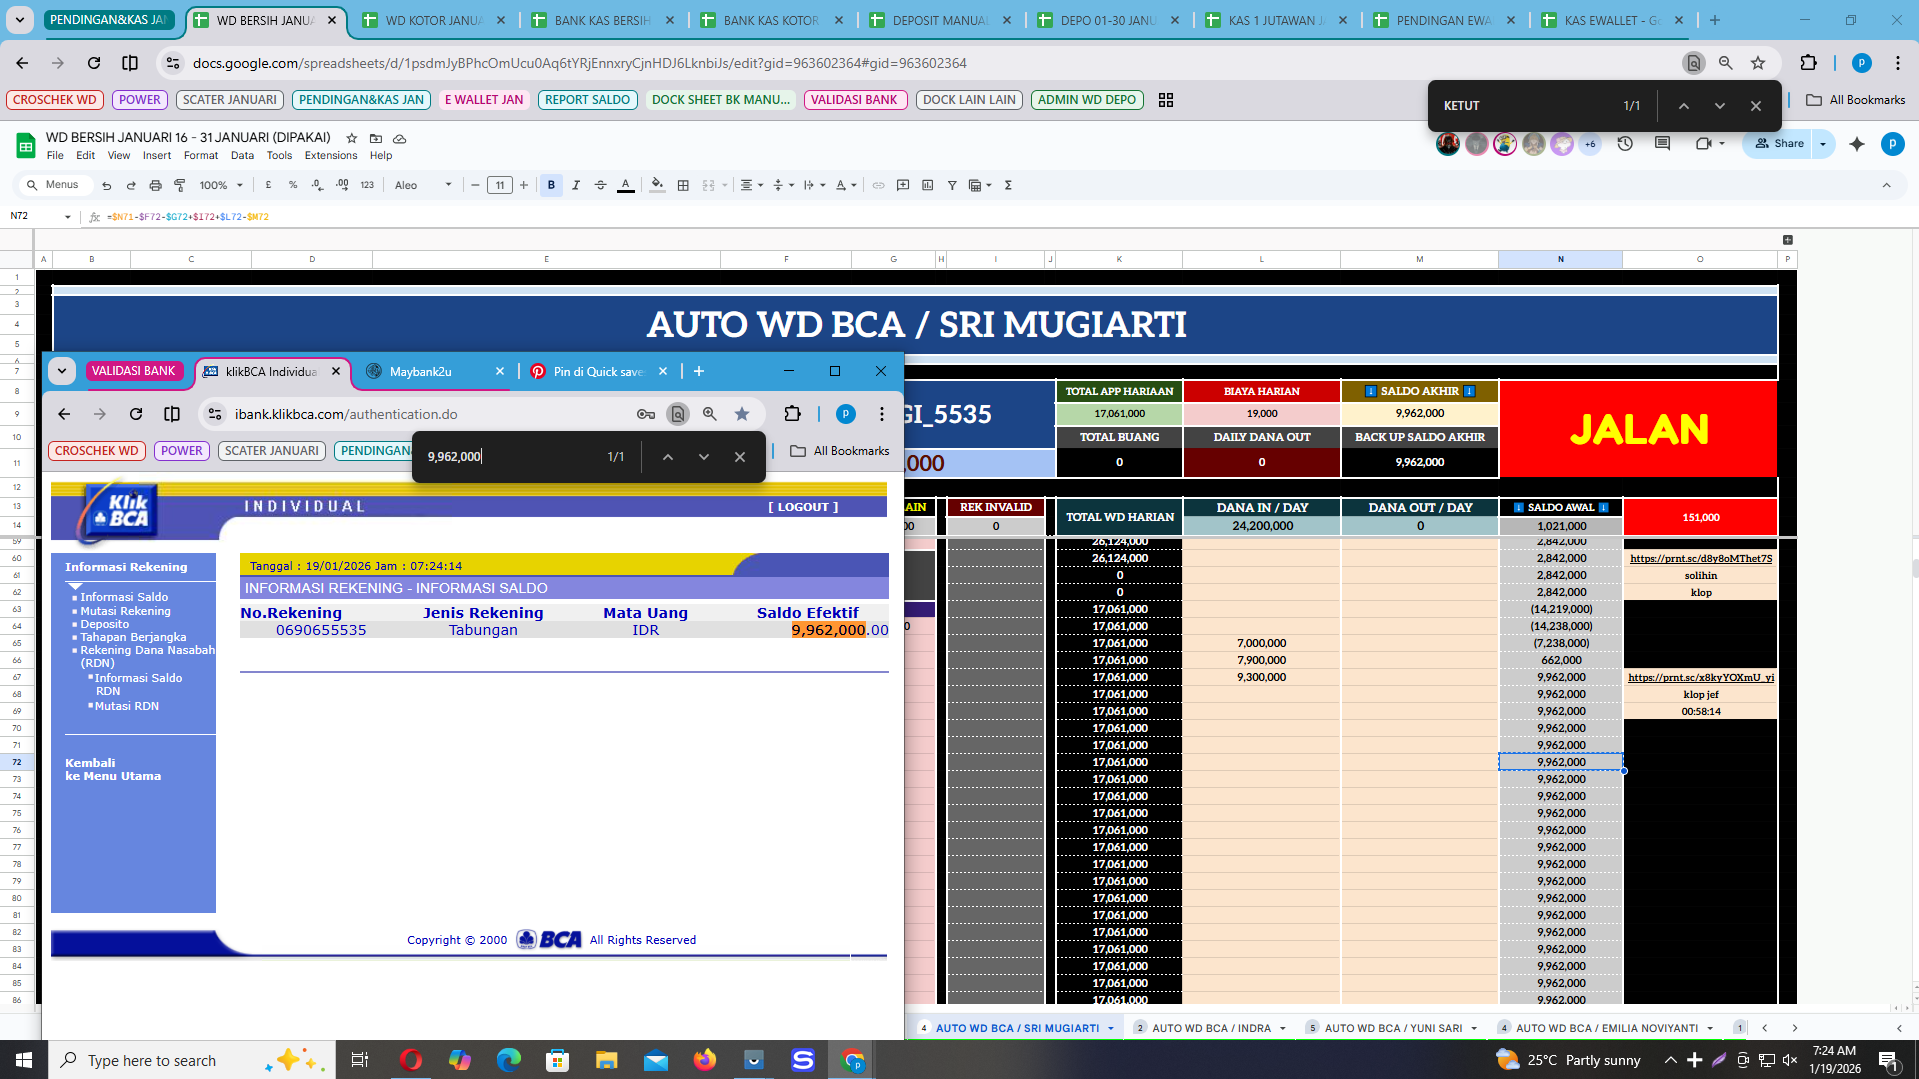Toggle bold formatting
Image resolution: width=1919 pixels, height=1079 pixels.
[x=551, y=185]
